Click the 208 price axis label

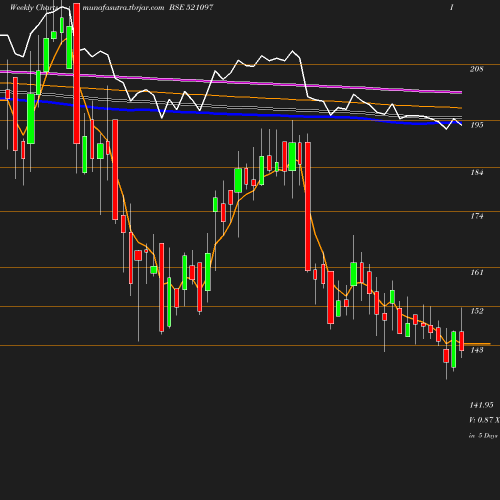[476, 69]
